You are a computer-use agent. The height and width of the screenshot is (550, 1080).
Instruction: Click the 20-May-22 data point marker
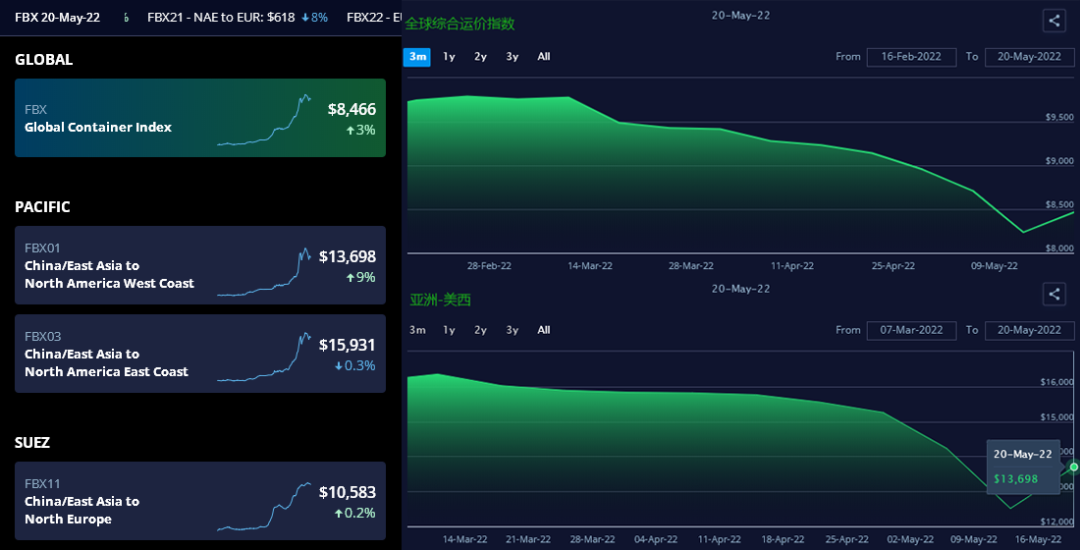pos(1074,467)
